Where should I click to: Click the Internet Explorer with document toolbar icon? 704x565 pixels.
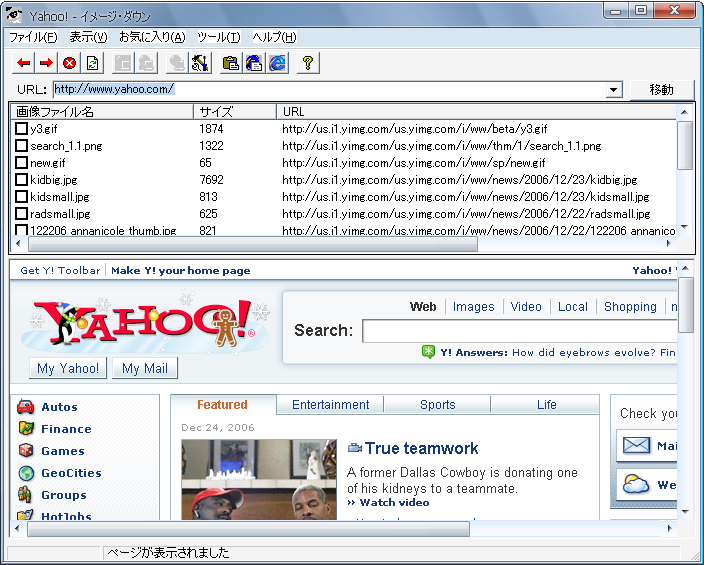(254, 63)
